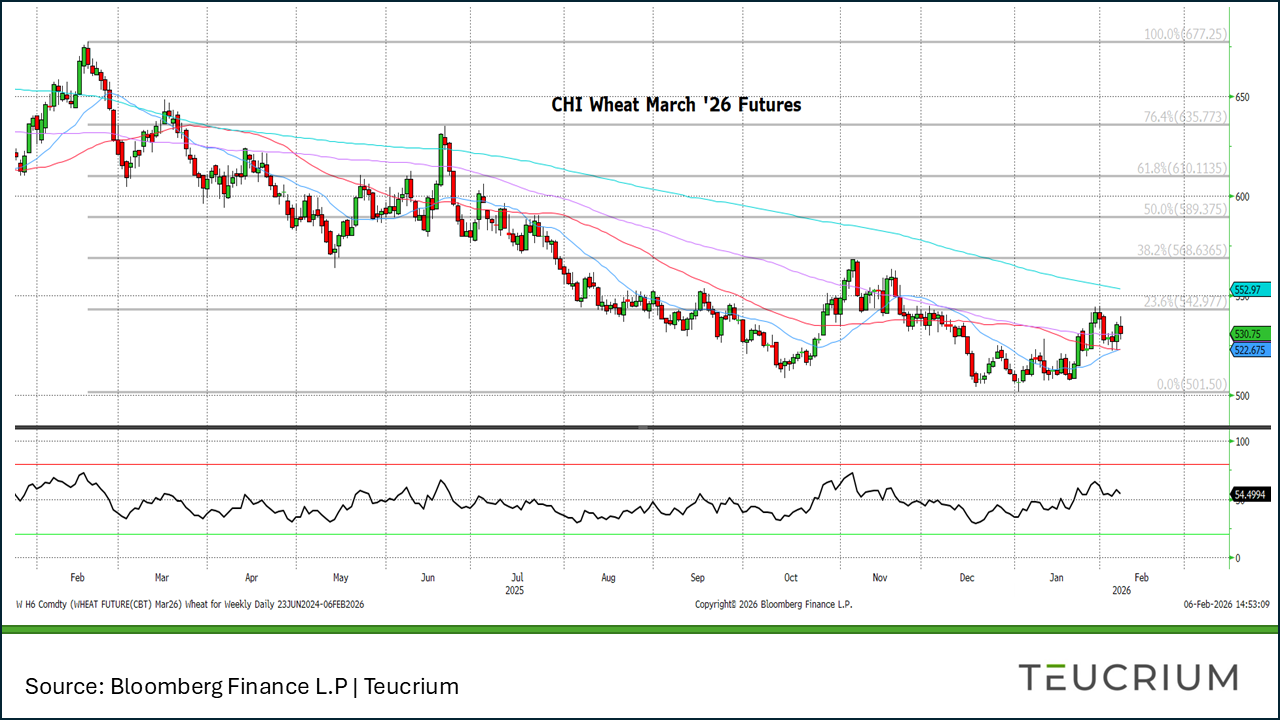Viewport: 1280px width, 720px height.
Task: Click the red overbought line in RSI panel
Action: [x=500, y=464]
